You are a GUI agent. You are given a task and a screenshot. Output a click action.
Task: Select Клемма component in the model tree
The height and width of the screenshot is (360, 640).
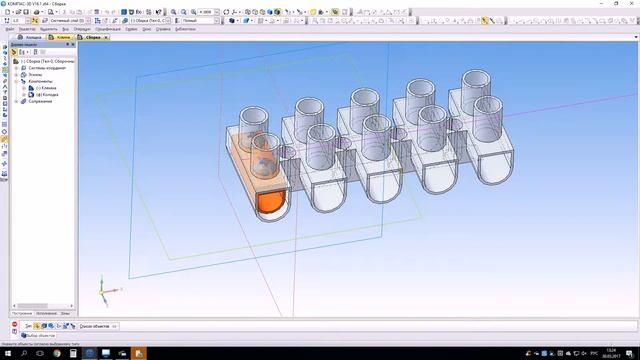[46, 88]
